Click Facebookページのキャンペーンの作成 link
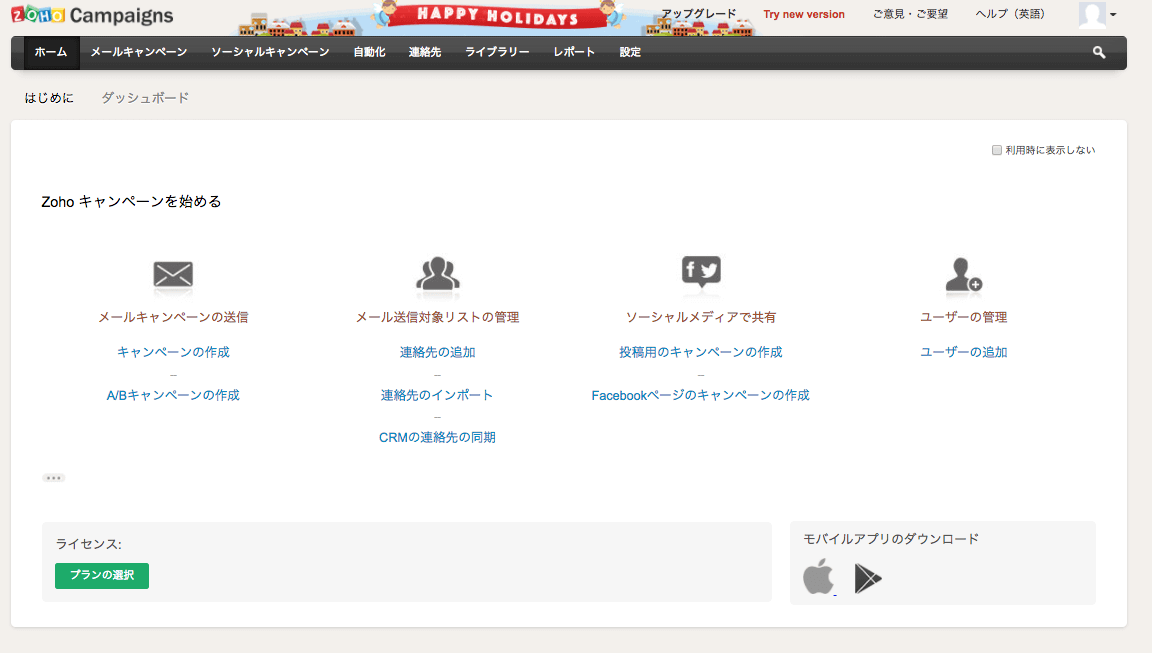 point(700,395)
